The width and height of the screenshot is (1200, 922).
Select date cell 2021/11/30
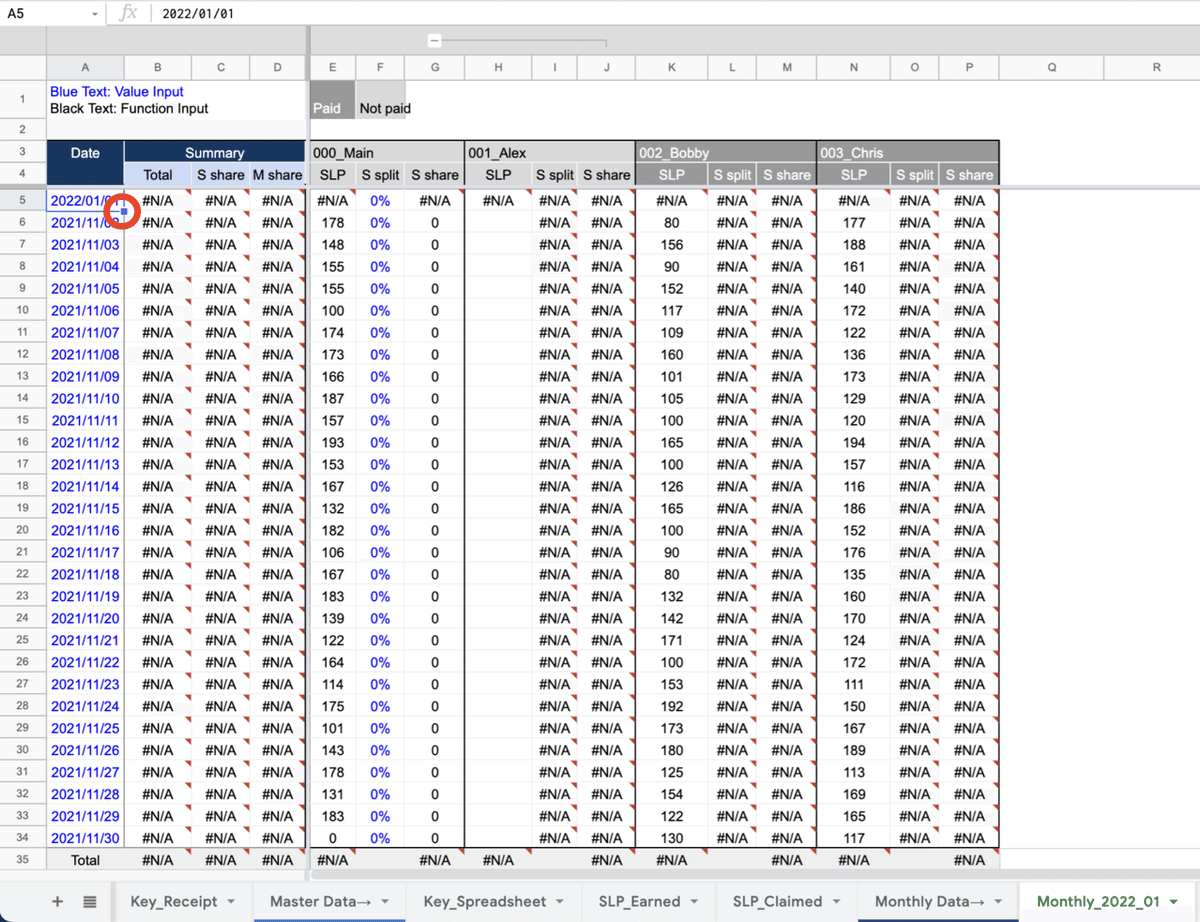coord(85,838)
